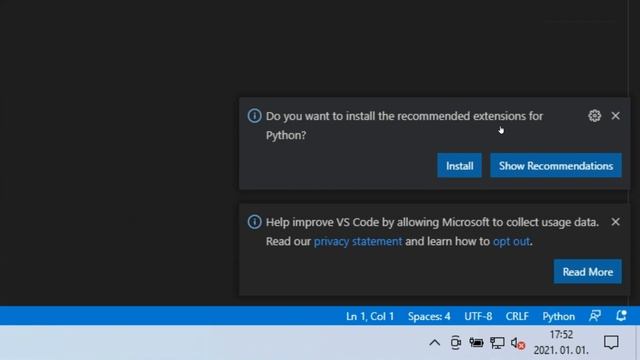Open the taskbar clock showing 17:52
640x360 pixels.
point(561,342)
